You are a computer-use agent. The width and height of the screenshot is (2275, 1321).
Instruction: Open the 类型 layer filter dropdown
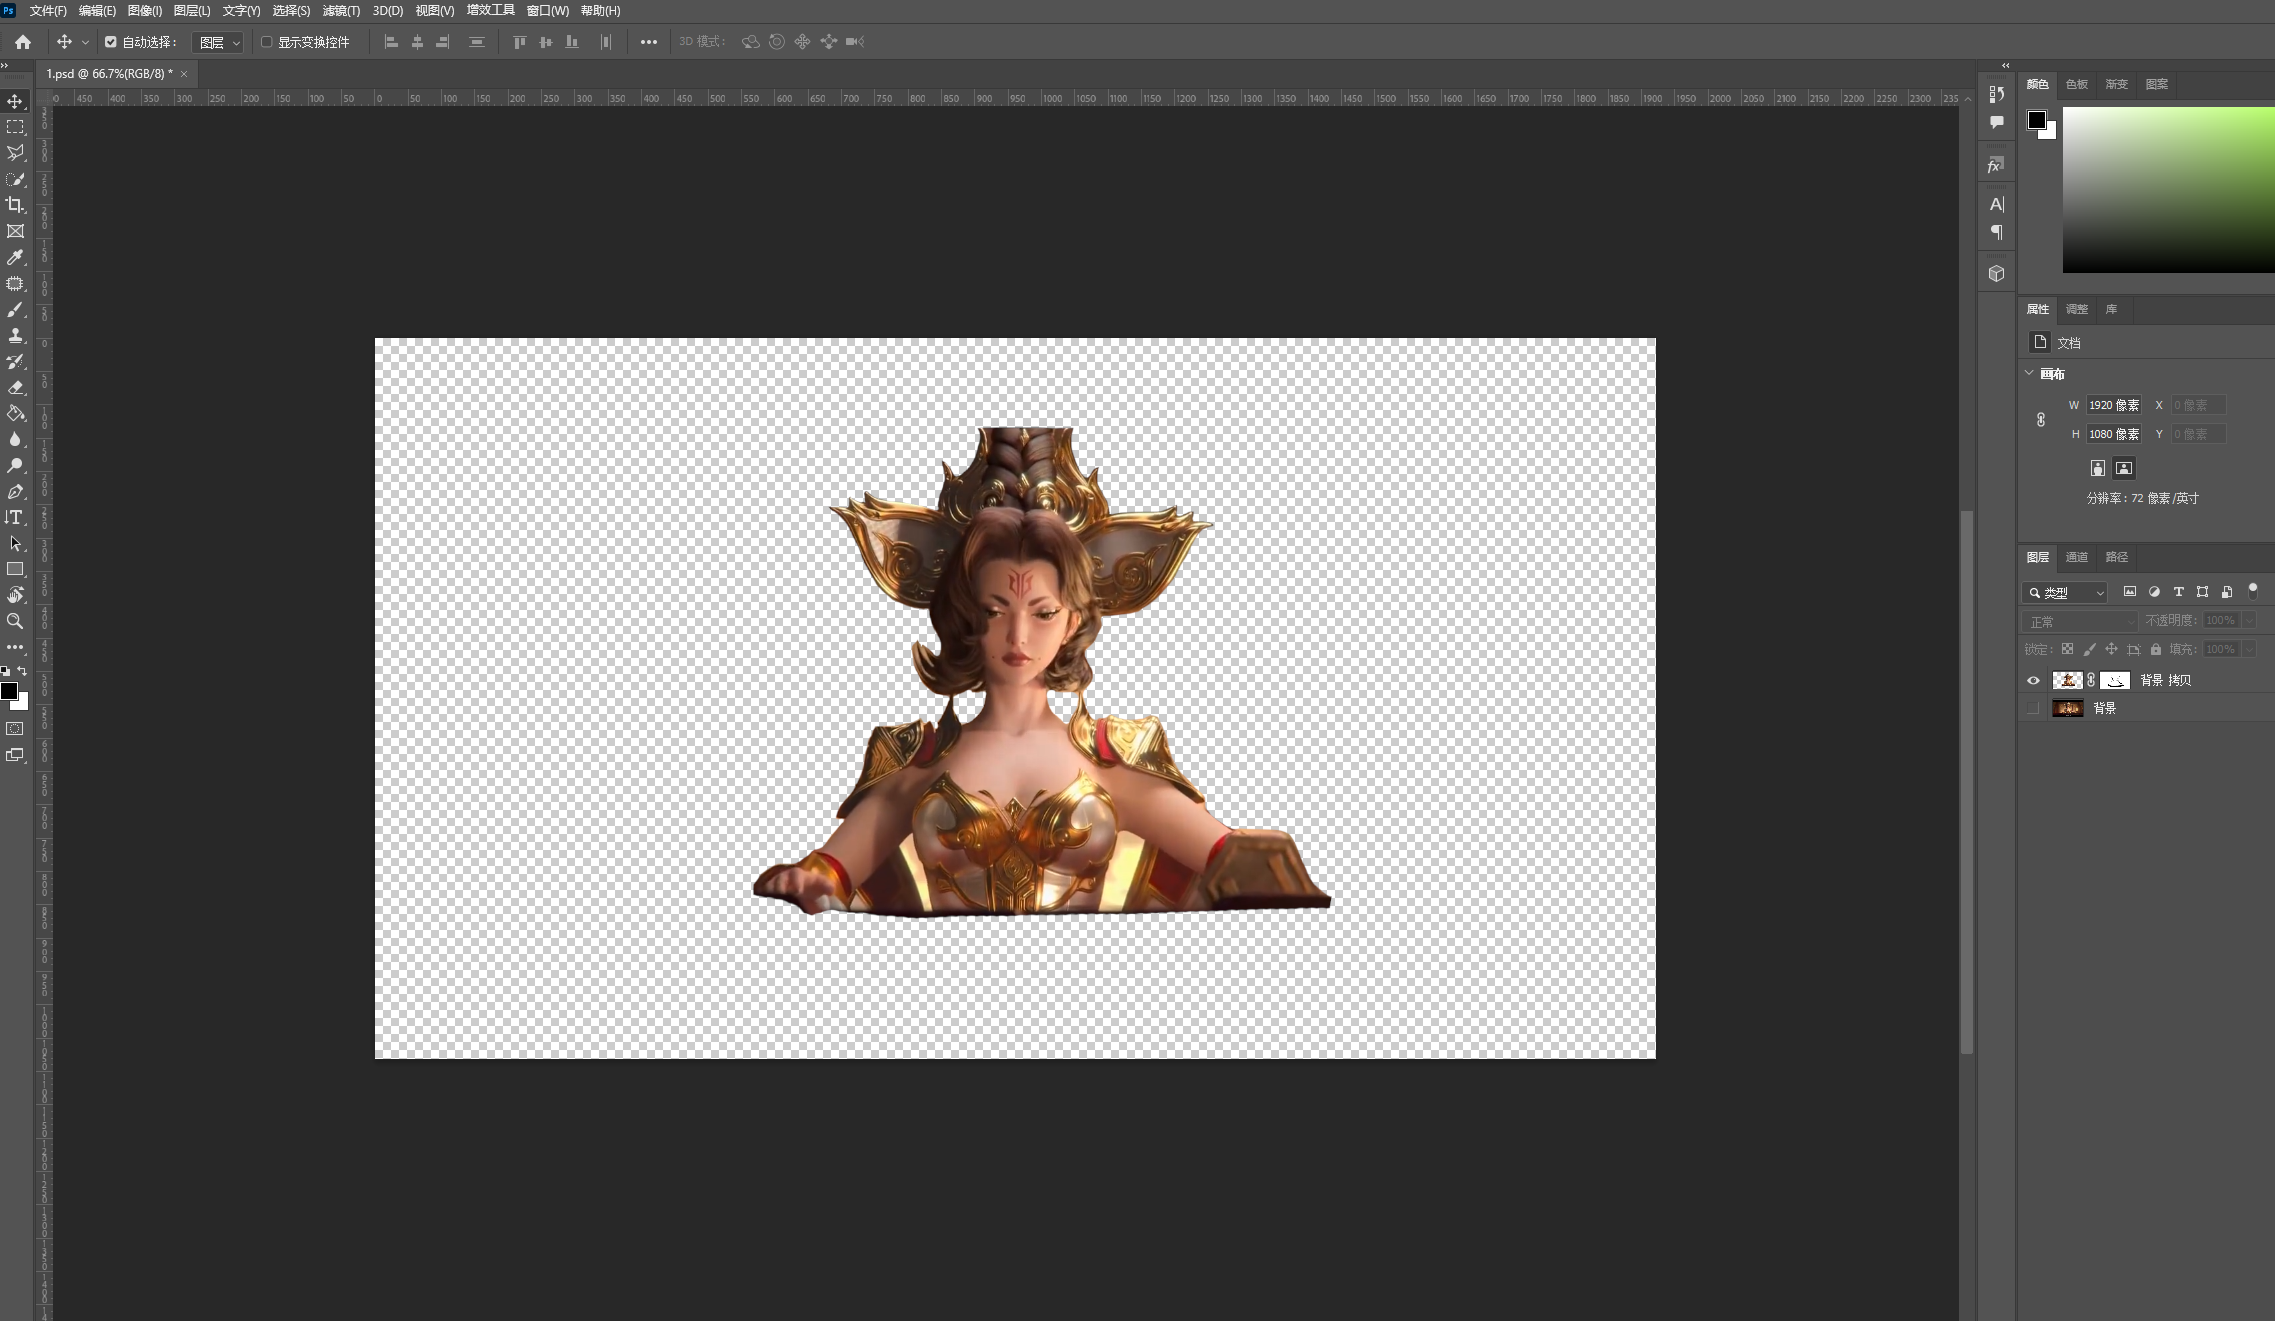tap(2065, 593)
